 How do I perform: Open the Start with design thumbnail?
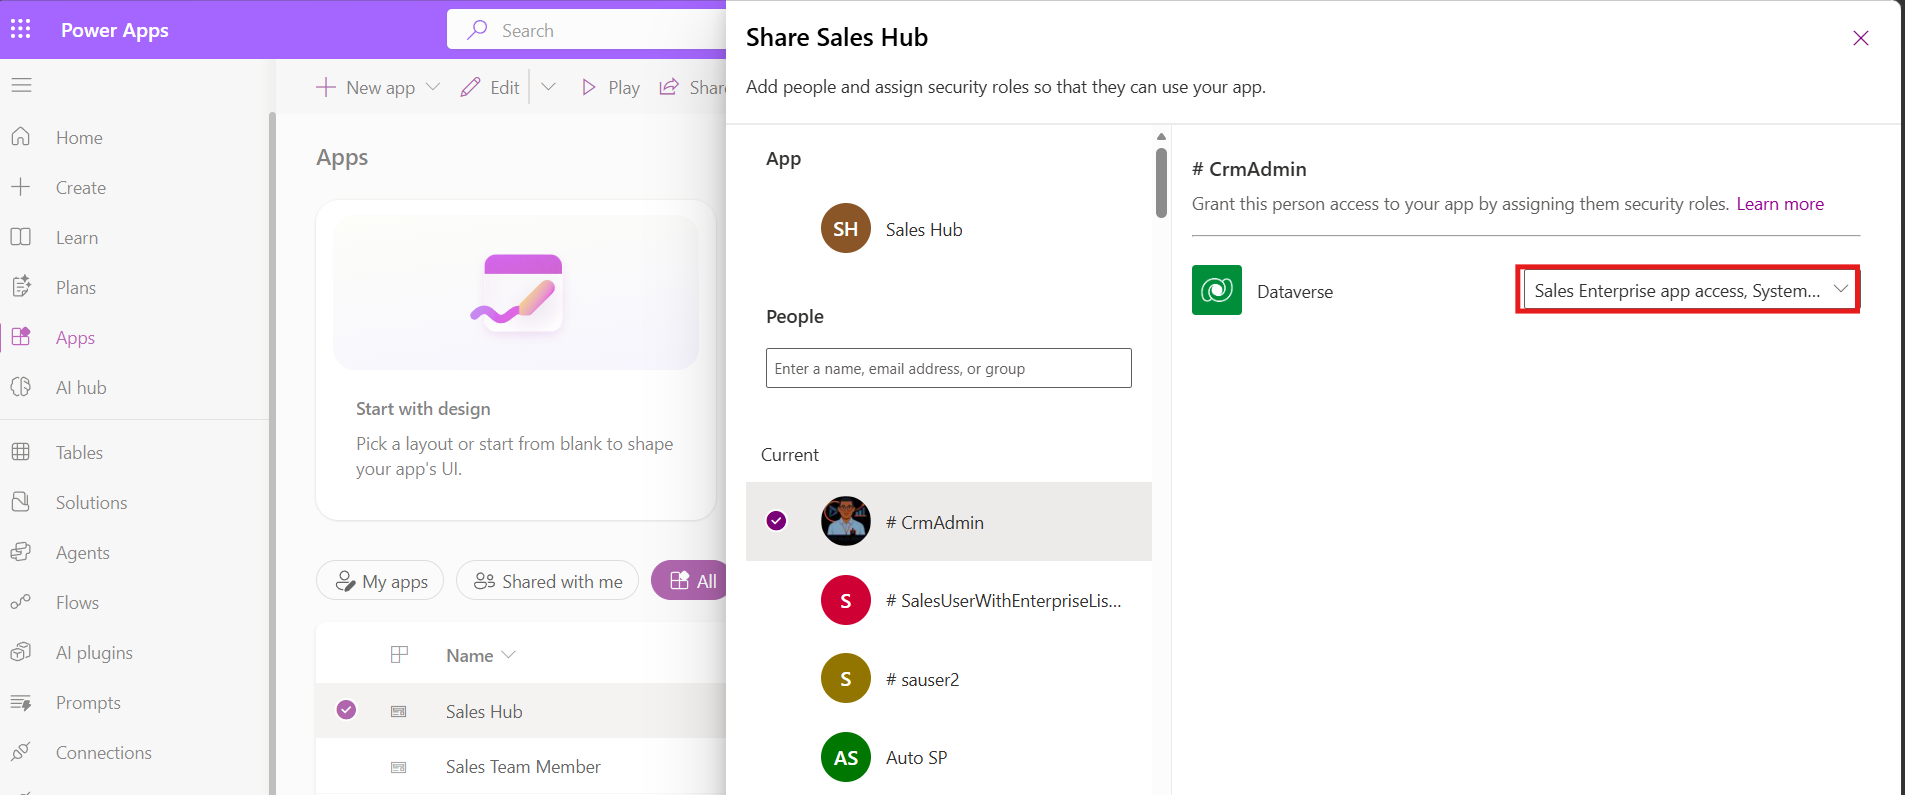coord(516,292)
